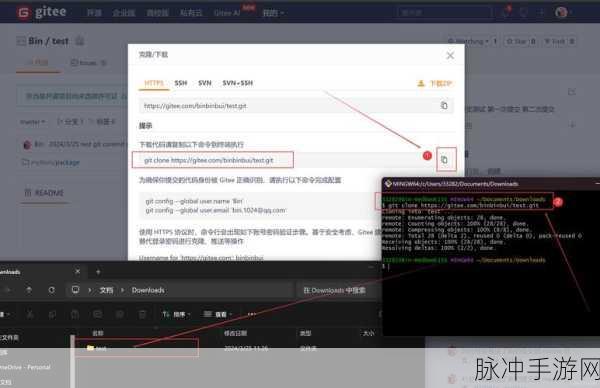The image size is (600, 388).
Task: Click the Gitee logo in the header
Action: (41, 12)
